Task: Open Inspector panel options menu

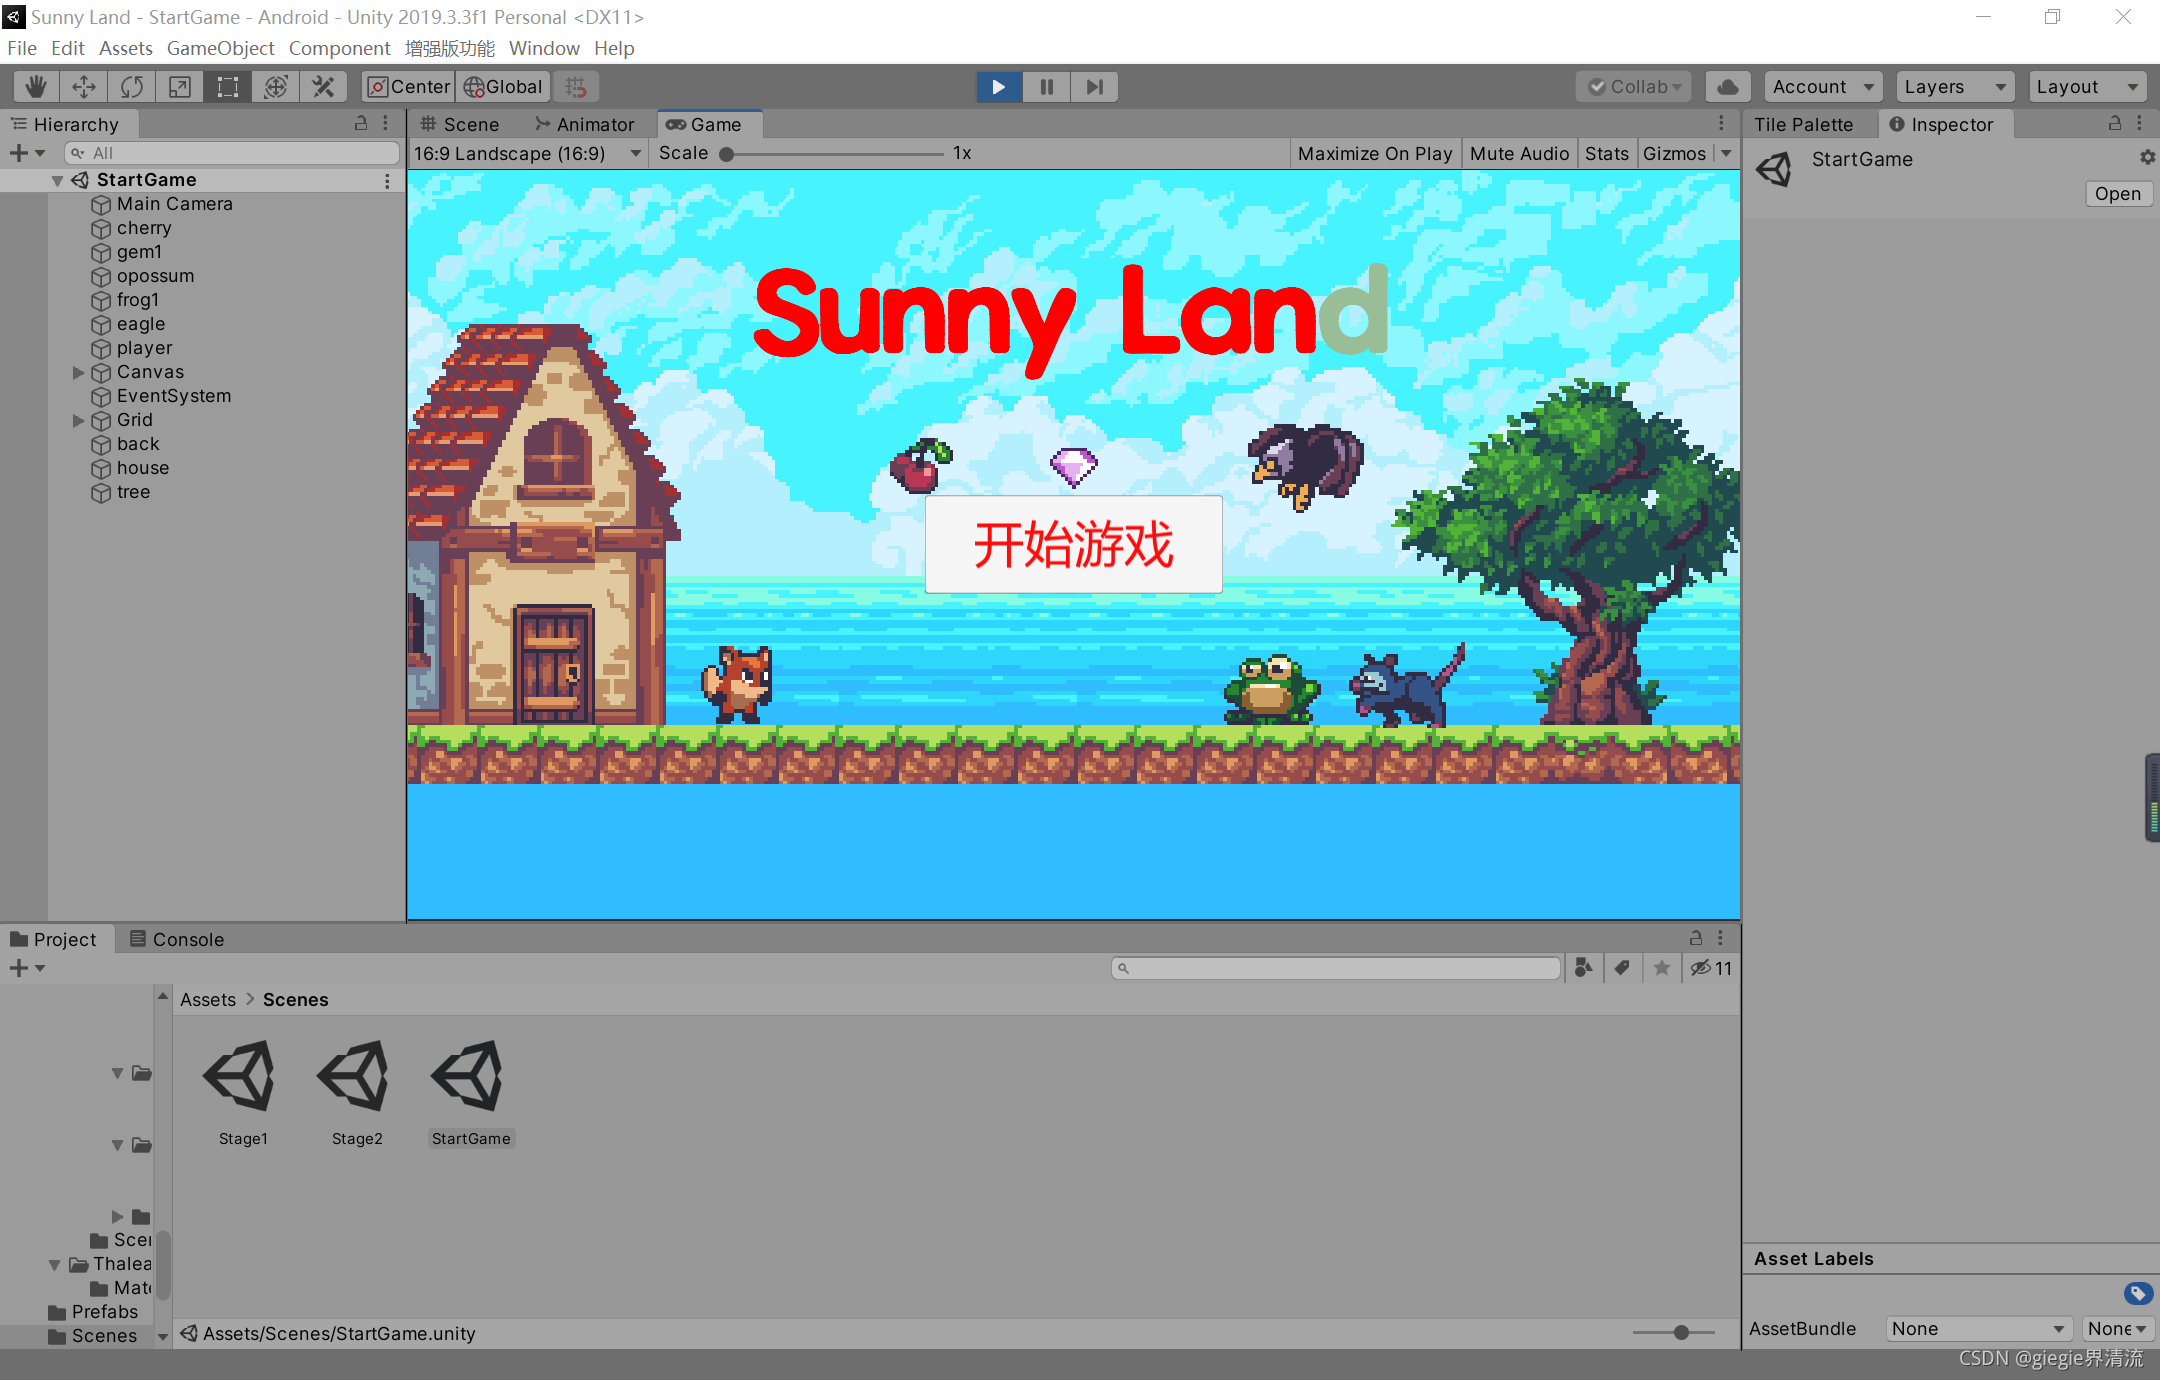Action: [x=2139, y=123]
